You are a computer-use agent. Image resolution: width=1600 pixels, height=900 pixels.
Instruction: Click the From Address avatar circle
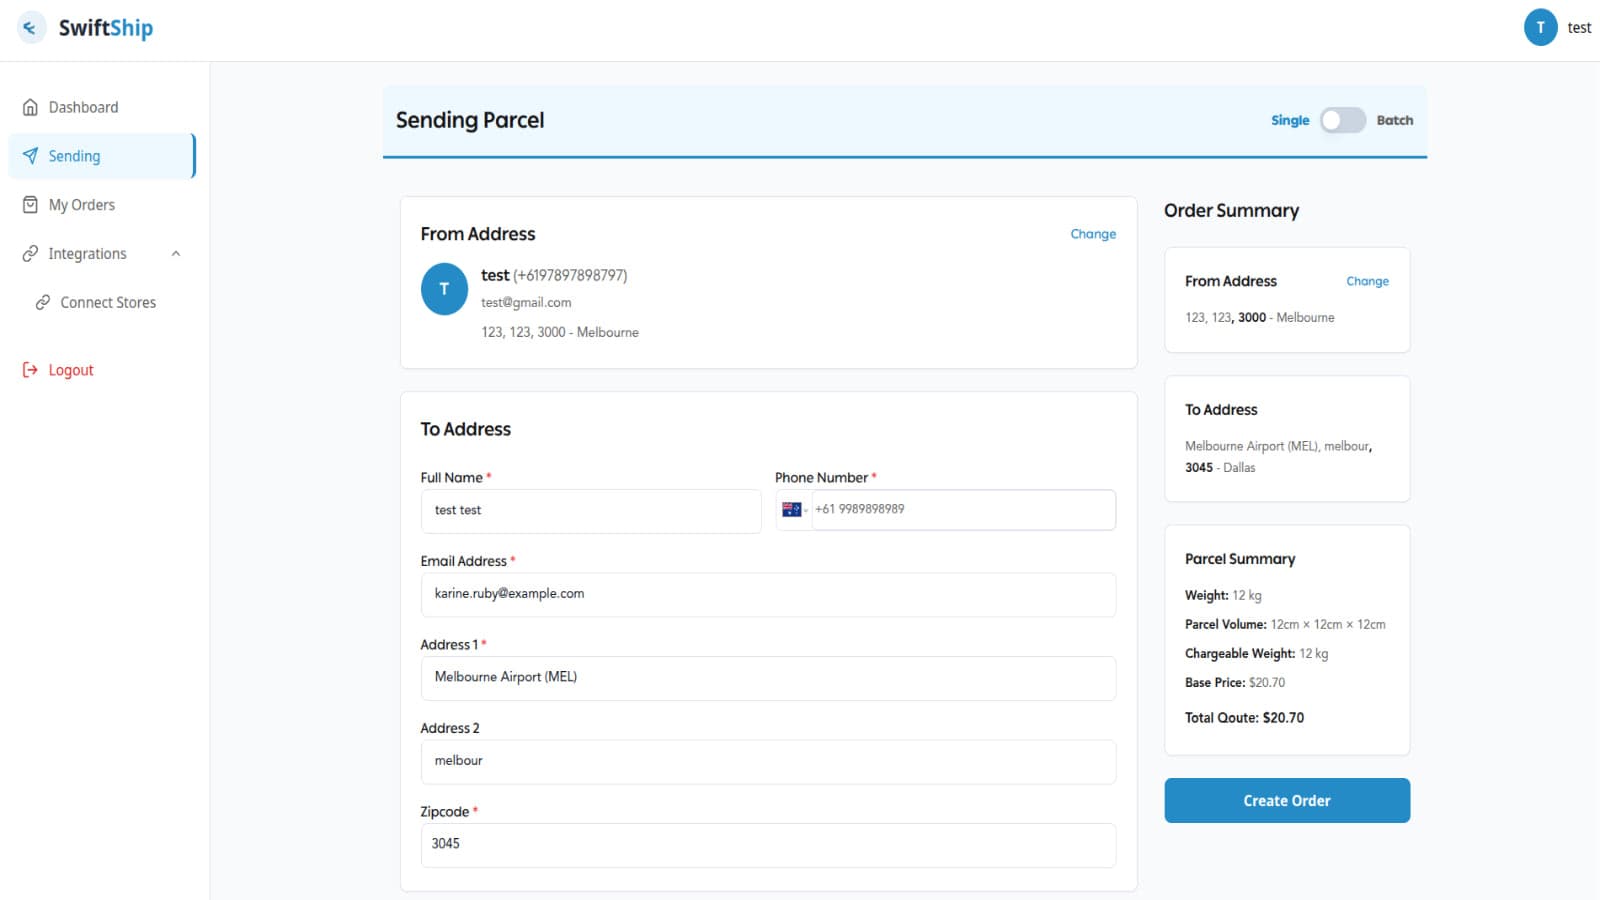coord(444,289)
